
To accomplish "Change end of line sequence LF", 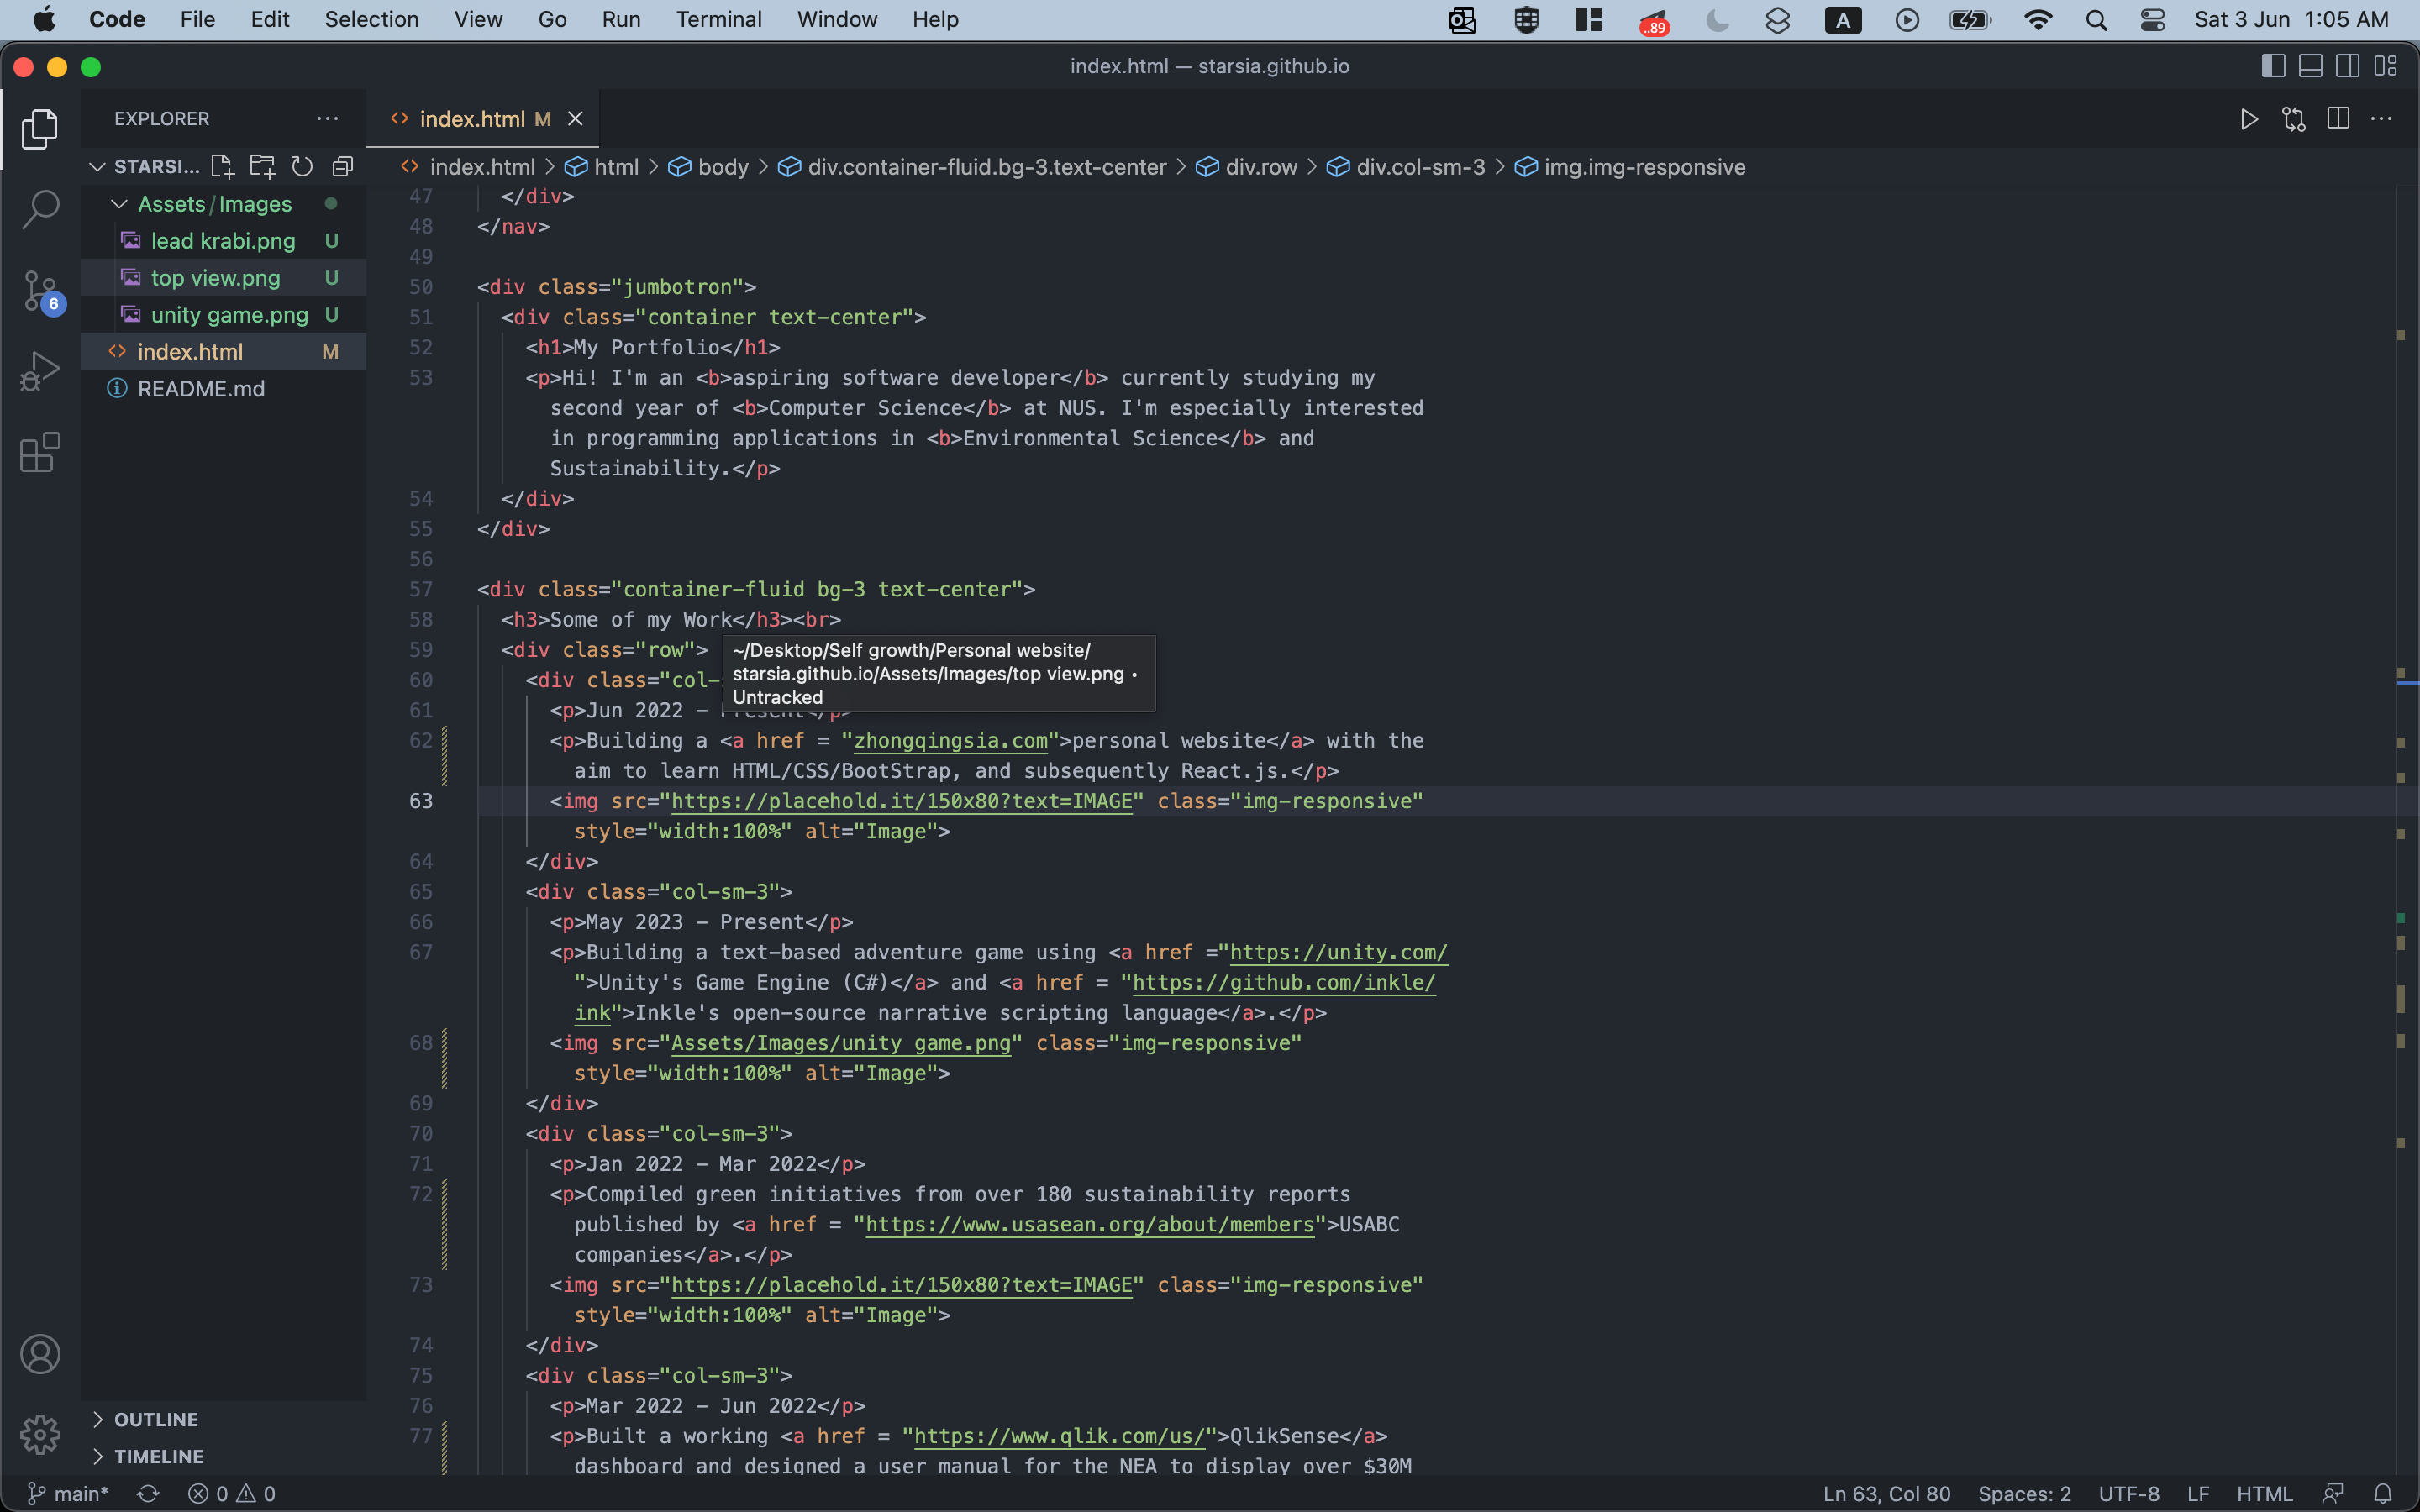I will [2197, 1493].
